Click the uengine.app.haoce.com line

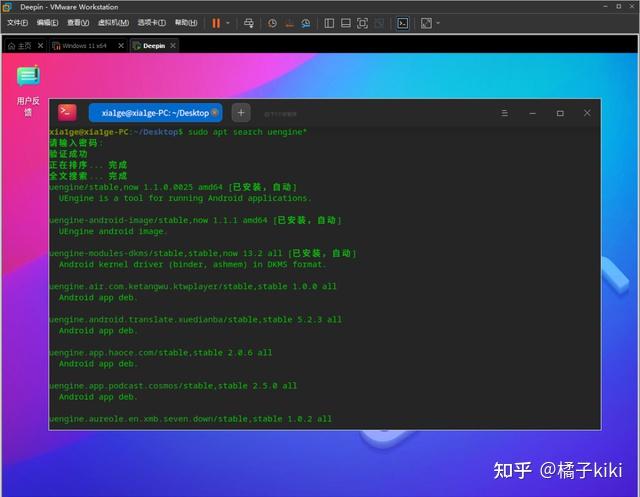pyautogui.click(x=160, y=352)
